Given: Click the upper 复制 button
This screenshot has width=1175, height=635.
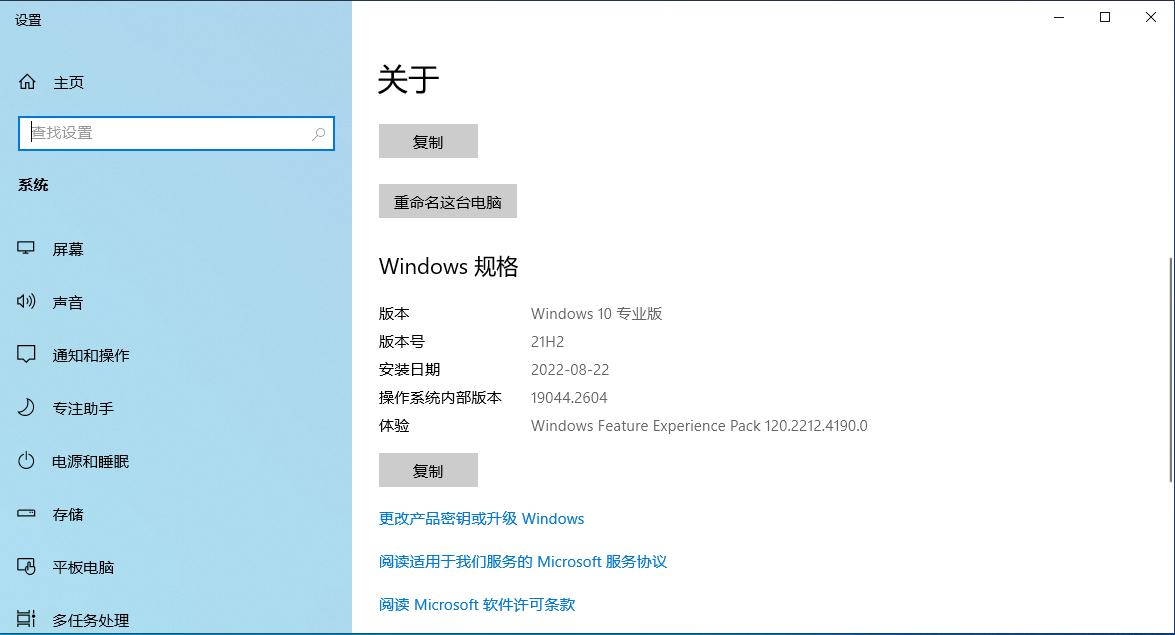Looking at the screenshot, I should 428,141.
